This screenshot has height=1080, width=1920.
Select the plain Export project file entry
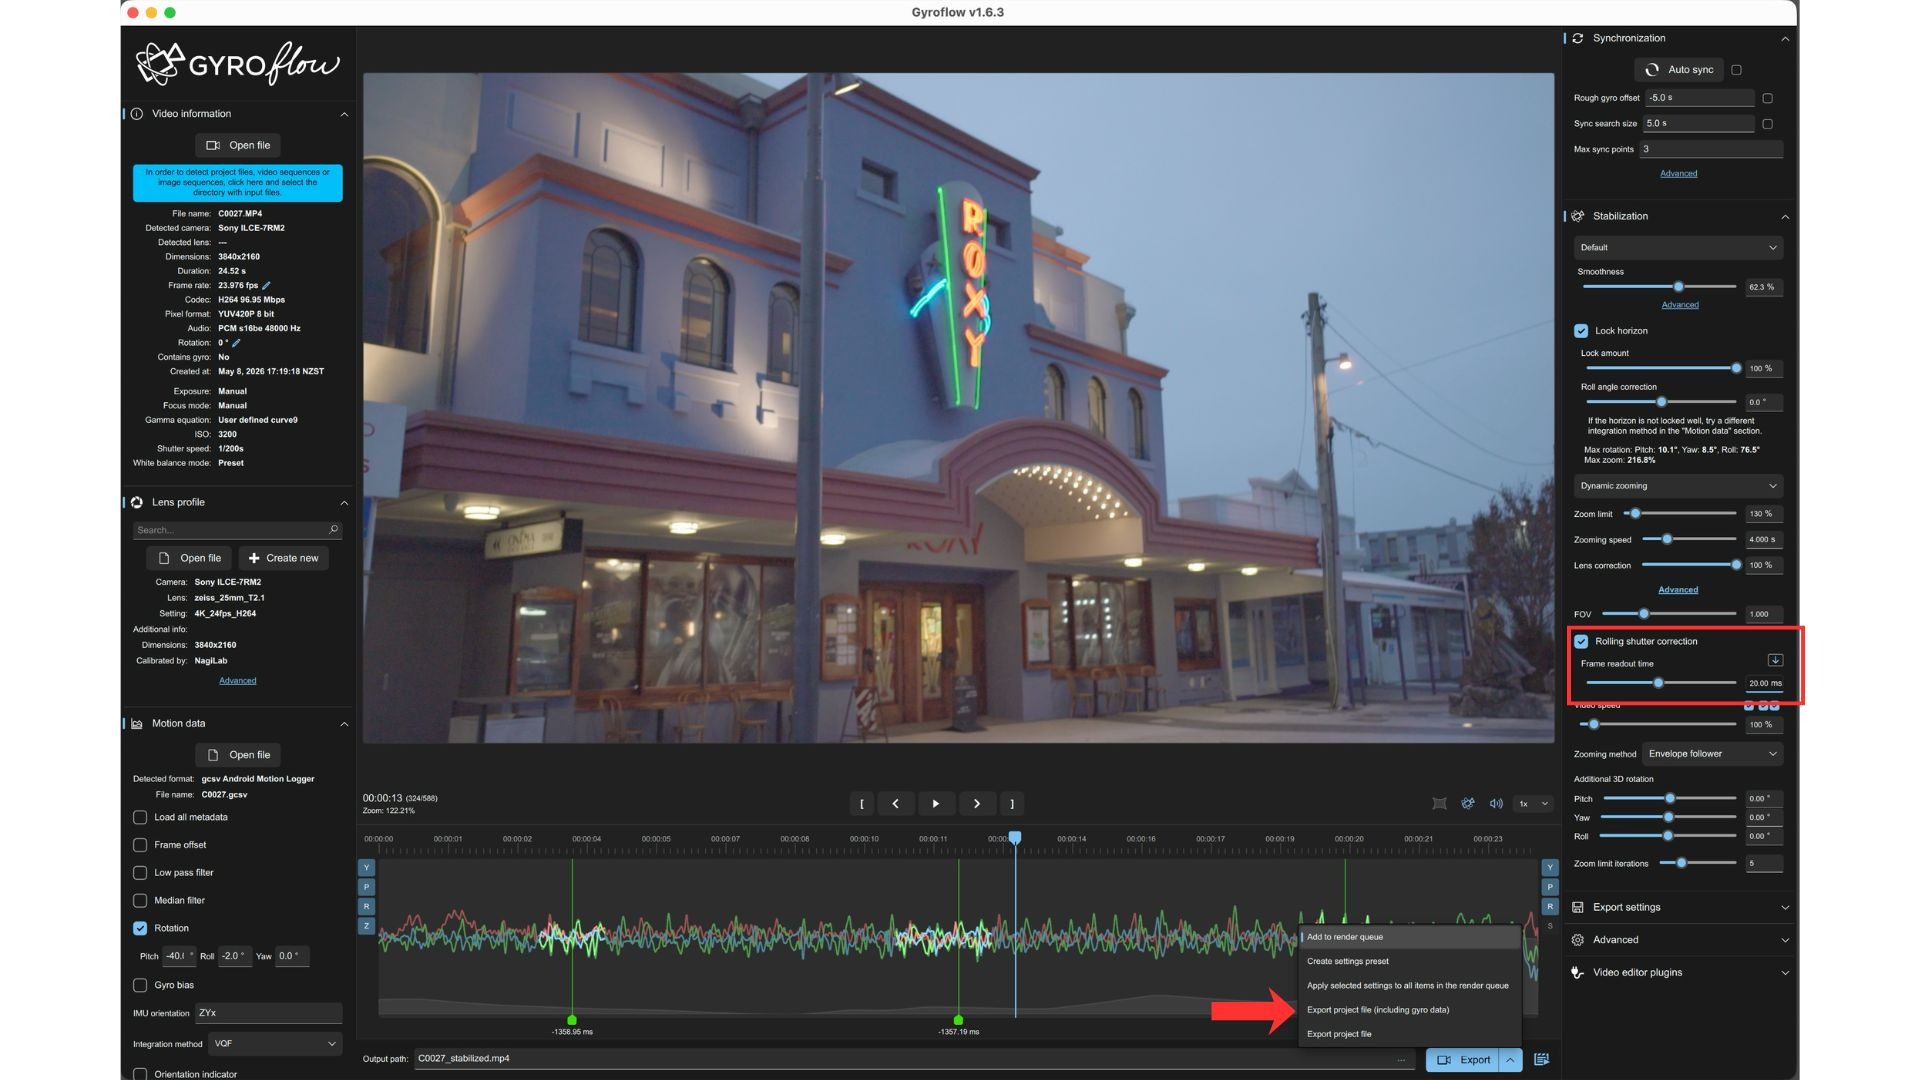click(1410, 1034)
